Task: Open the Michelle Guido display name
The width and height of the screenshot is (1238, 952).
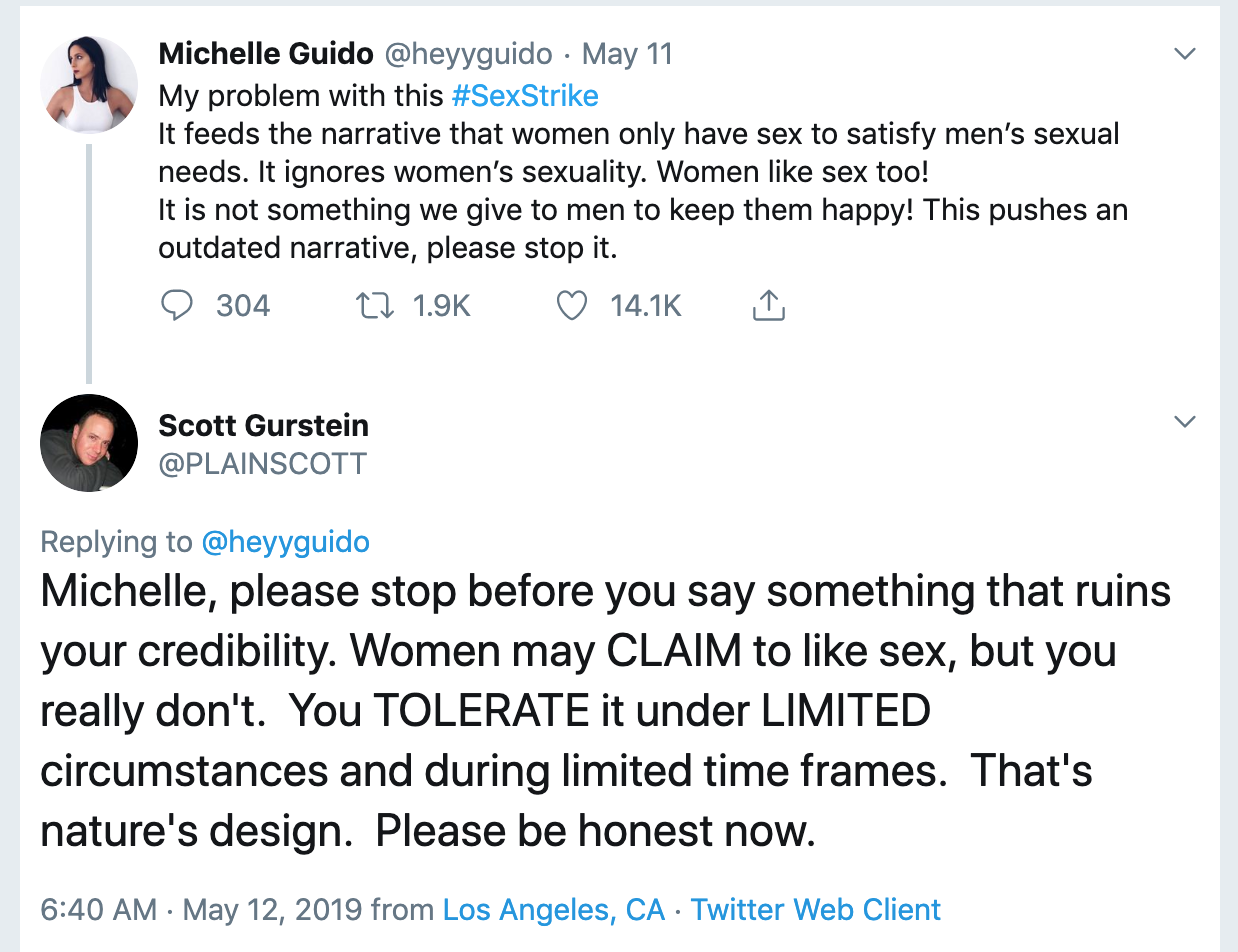Action: coord(266,54)
